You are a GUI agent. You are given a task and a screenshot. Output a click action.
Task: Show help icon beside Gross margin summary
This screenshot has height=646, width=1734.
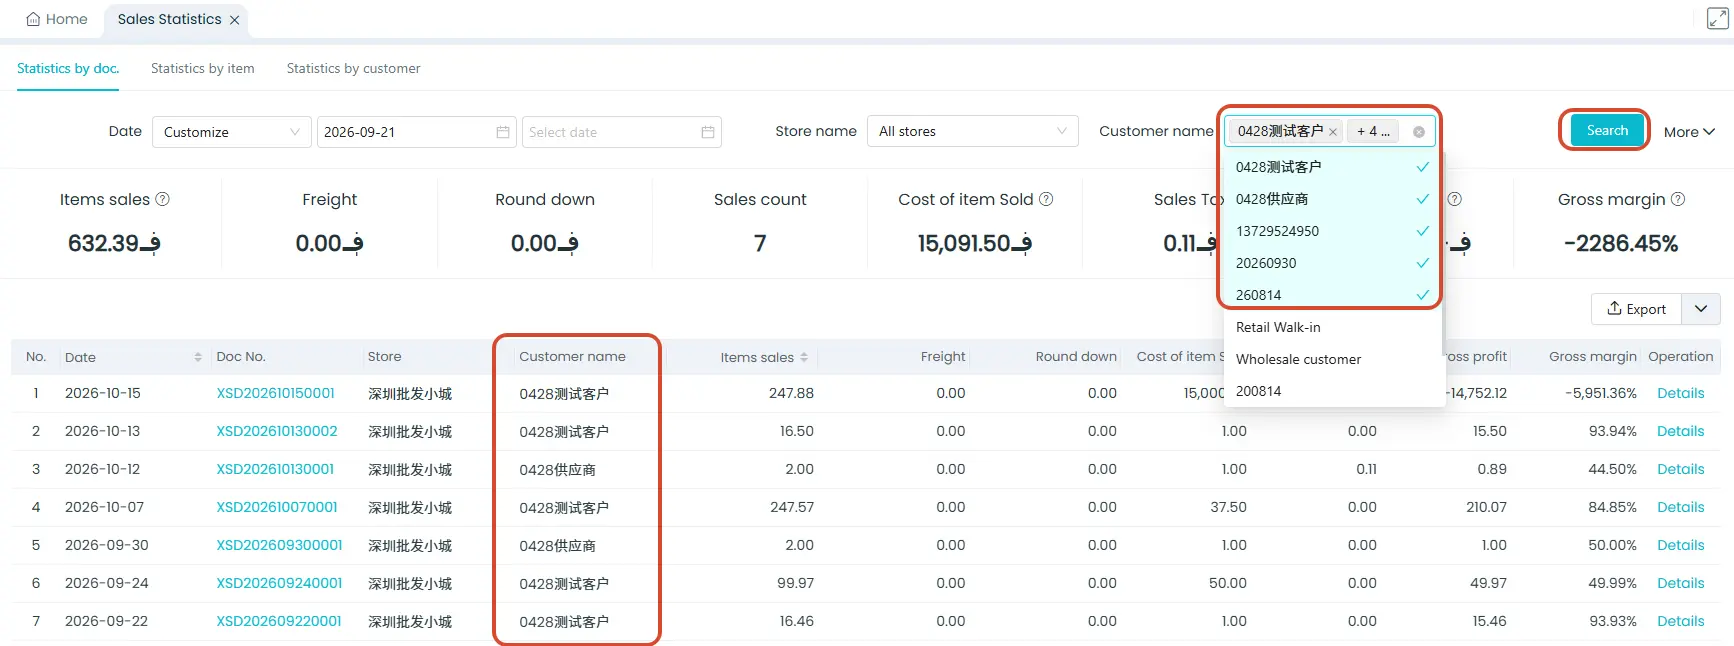(x=1678, y=199)
